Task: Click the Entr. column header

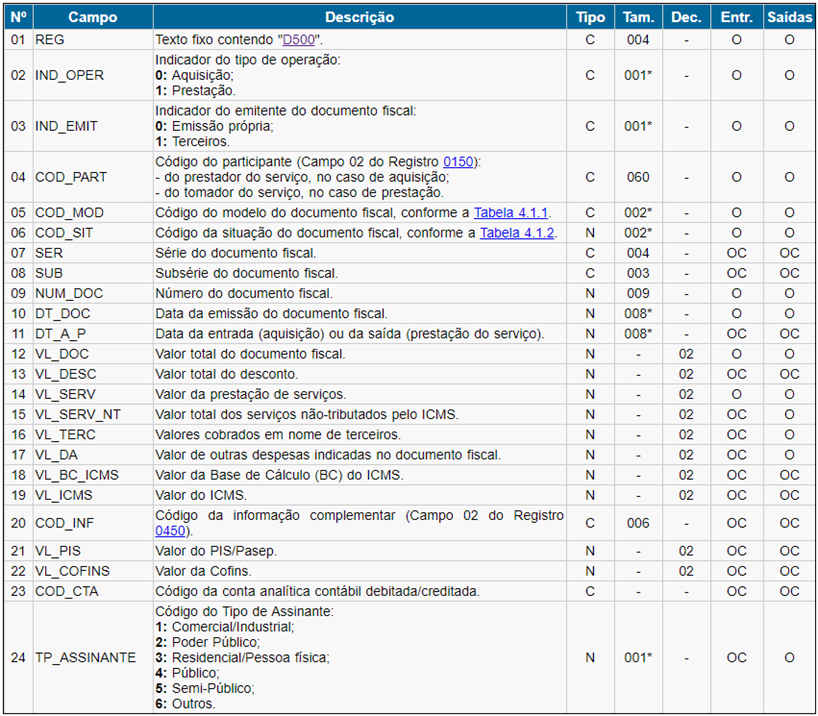Action: point(736,17)
